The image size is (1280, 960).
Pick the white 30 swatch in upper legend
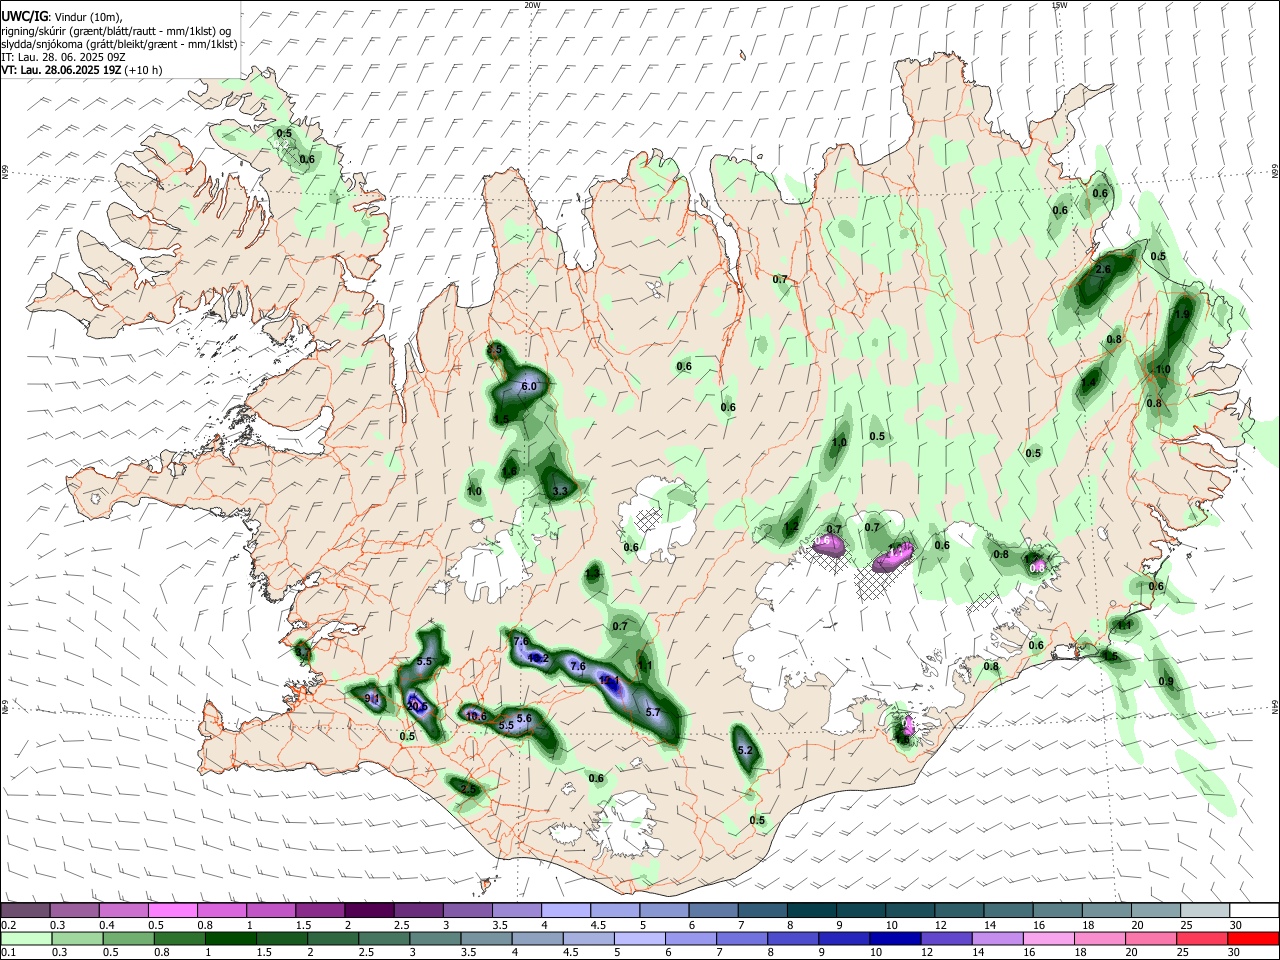1253,910
